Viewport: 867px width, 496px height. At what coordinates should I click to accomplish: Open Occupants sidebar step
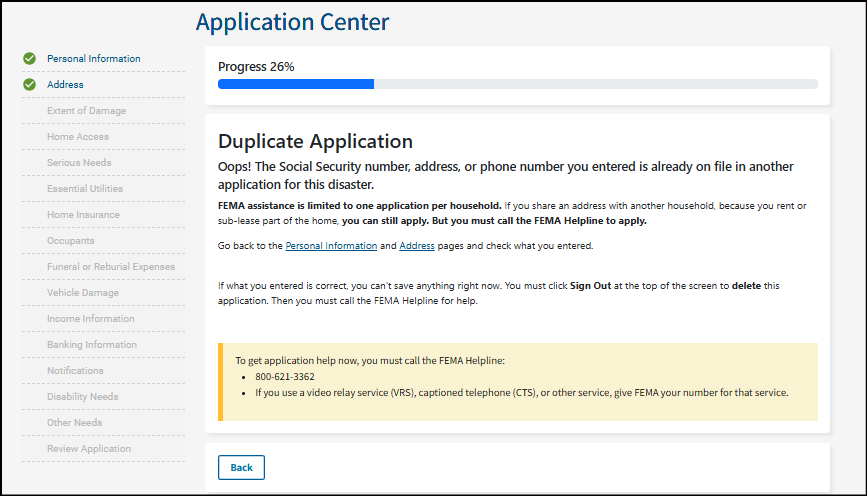[71, 241]
